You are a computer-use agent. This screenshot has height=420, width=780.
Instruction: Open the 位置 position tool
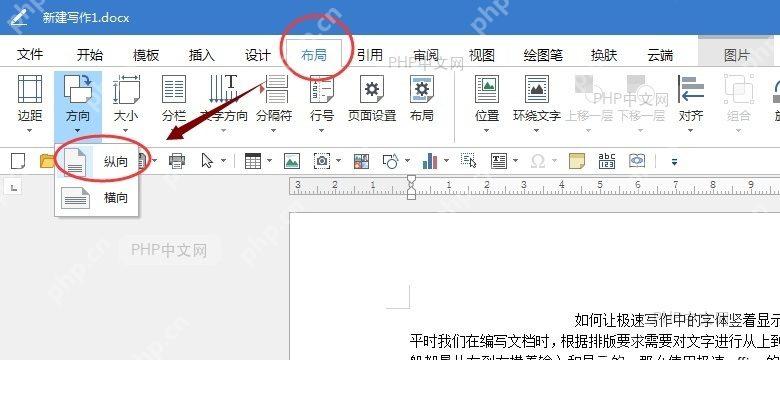pyautogui.click(x=487, y=104)
